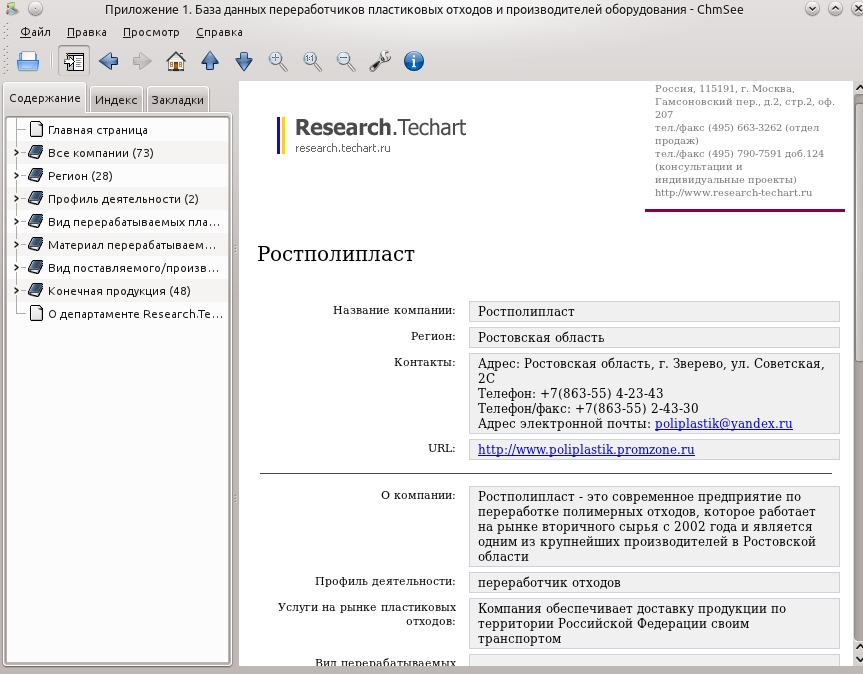Screen dimensions: 863x674
Task: Go back with the left arrow icon
Action: [108, 61]
